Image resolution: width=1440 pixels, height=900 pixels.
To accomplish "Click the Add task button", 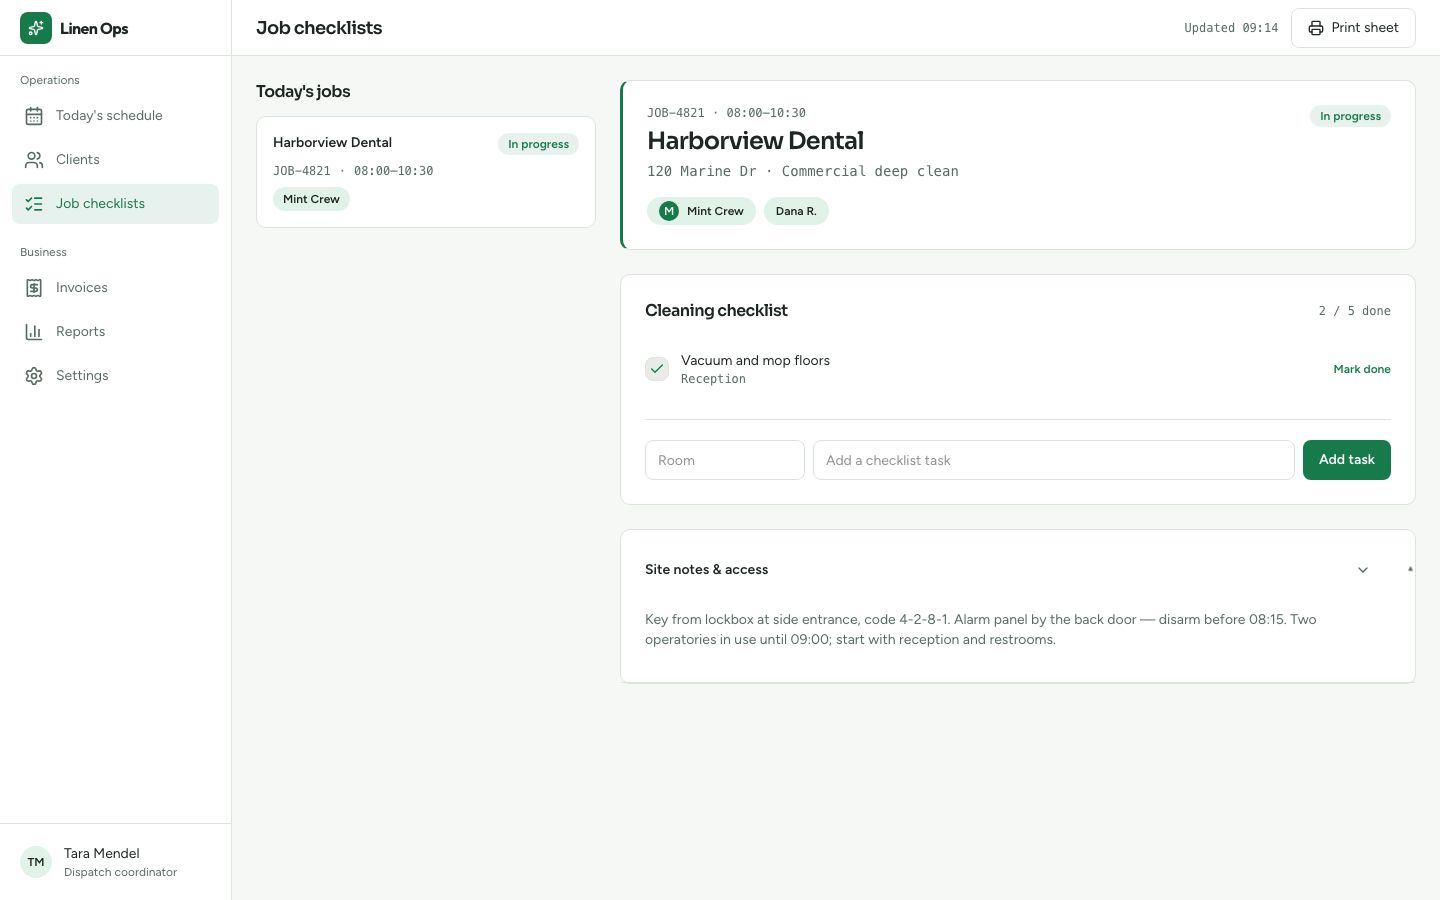I will click(x=1346, y=460).
